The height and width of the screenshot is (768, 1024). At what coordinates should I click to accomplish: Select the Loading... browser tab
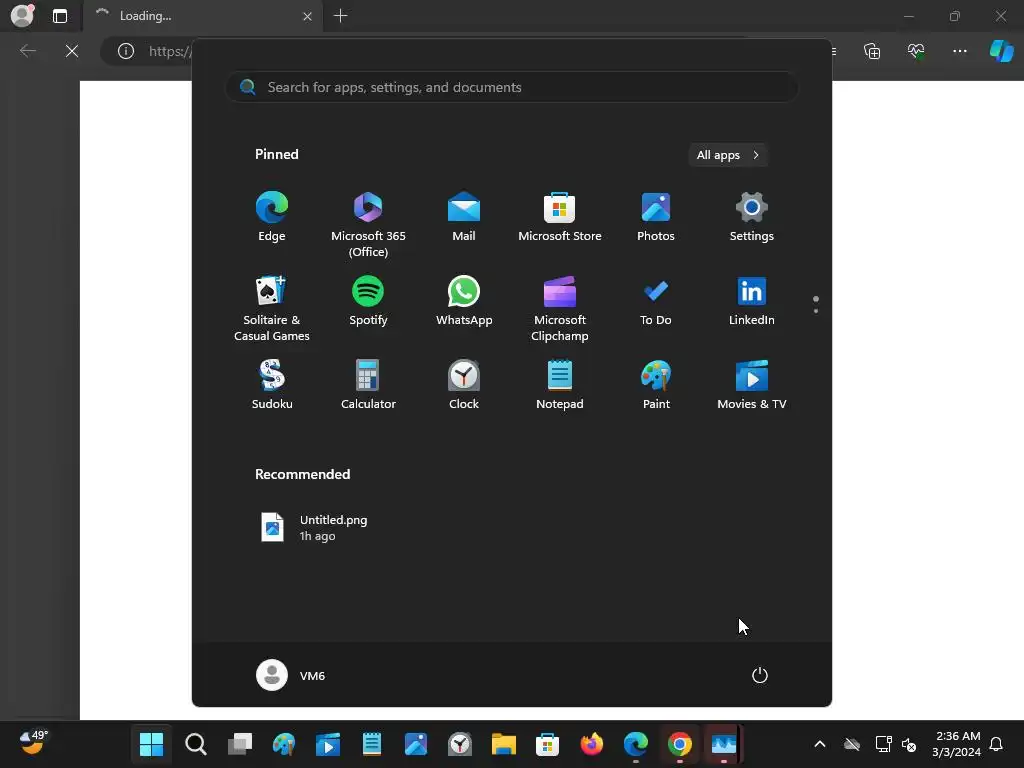[x=202, y=16]
